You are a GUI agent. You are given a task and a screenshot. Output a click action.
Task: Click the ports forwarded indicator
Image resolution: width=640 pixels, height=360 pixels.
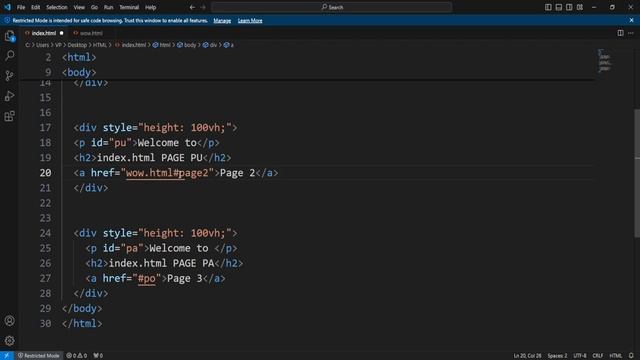[x=98, y=356]
